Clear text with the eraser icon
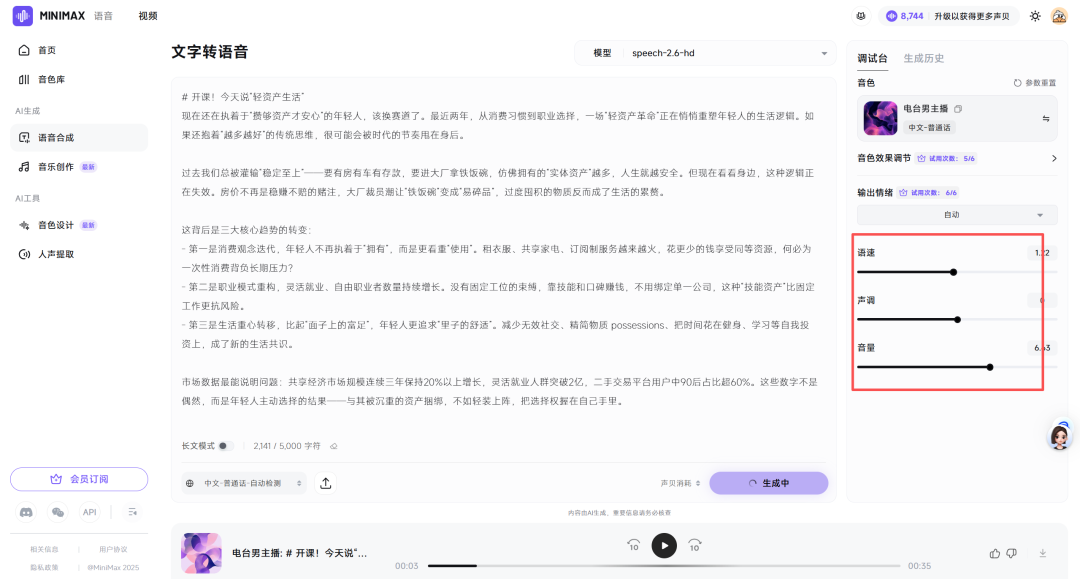Viewport: 1080px width, 579px height. pos(334,446)
